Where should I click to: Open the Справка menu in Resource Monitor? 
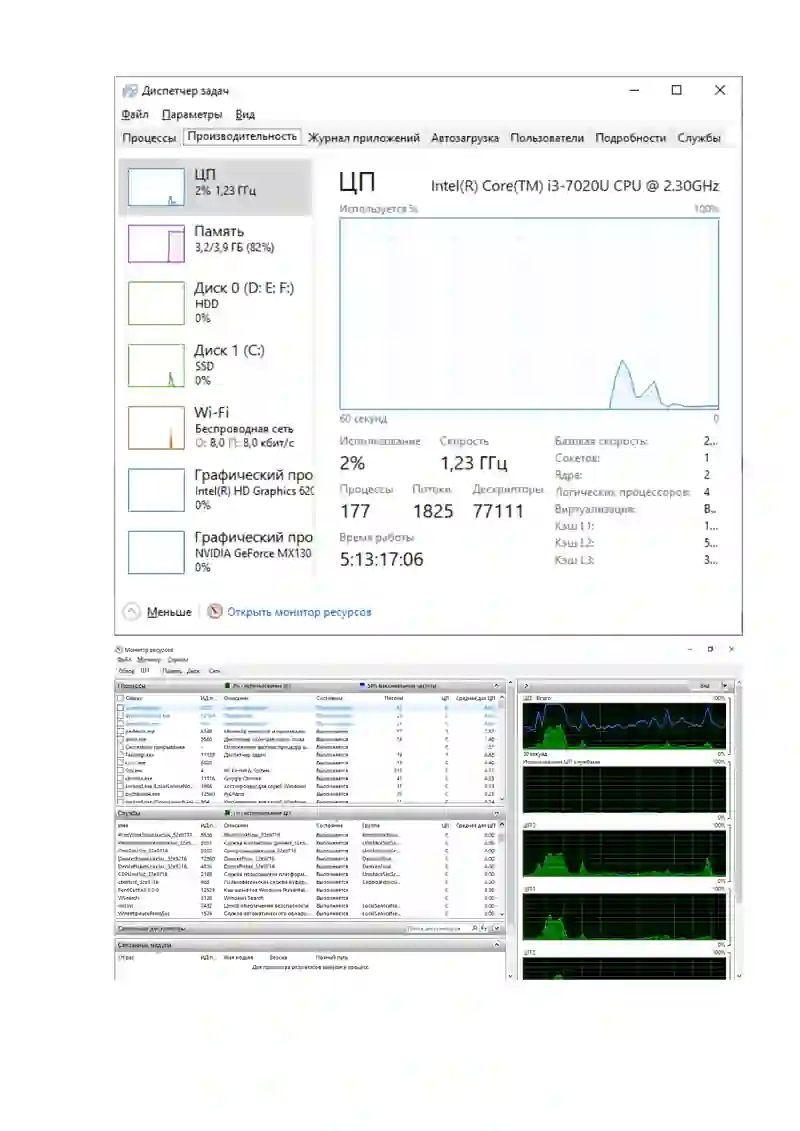click(x=177, y=659)
